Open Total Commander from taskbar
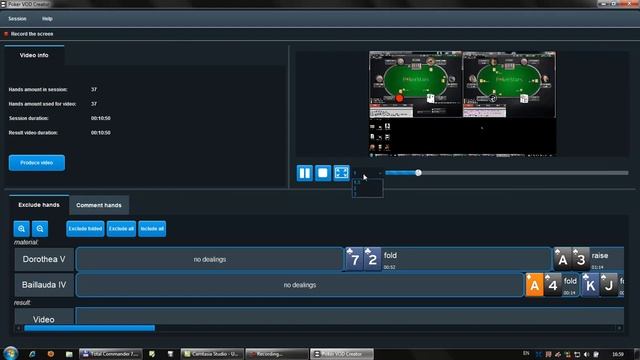This screenshot has width=640, height=360. 110,354
